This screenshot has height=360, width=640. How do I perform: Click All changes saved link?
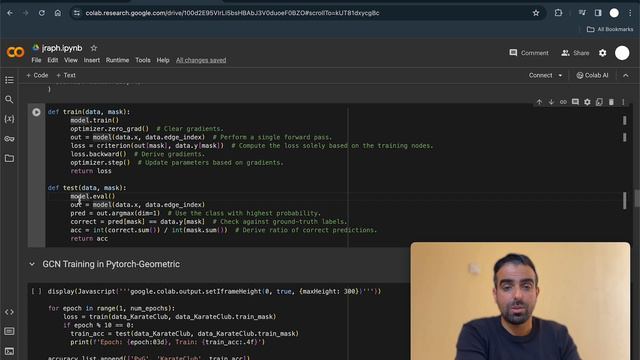201,60
